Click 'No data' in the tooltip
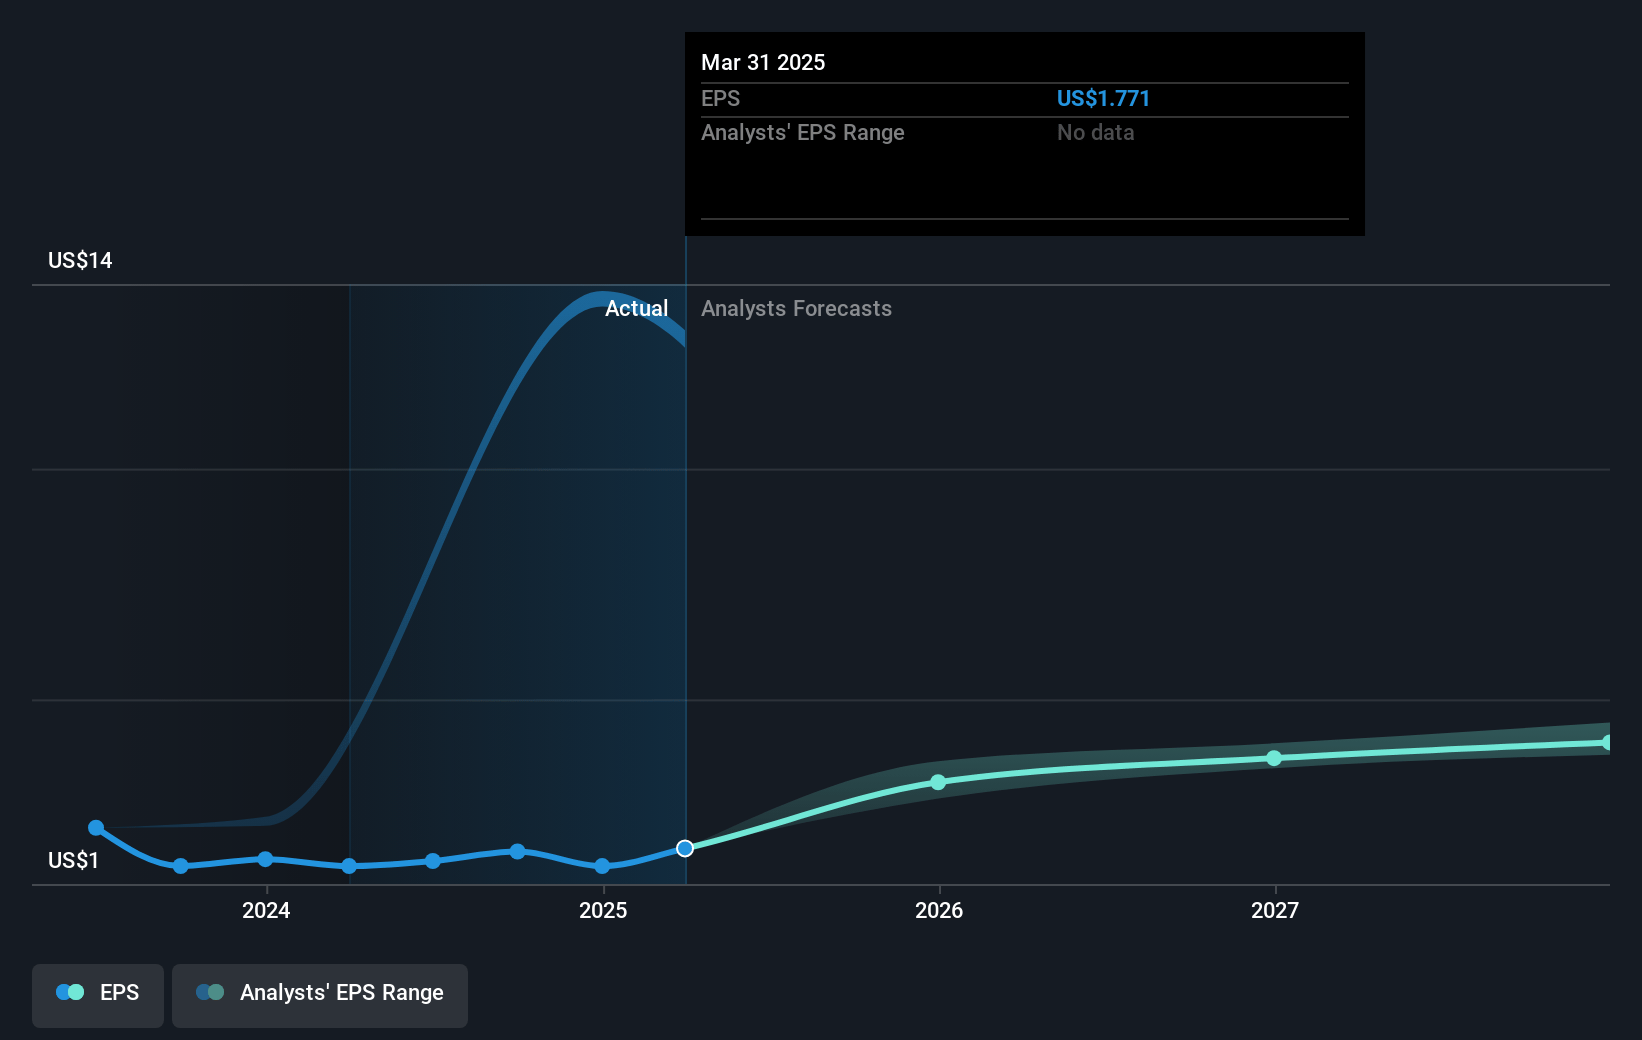This screenshot has width=1642, height=1040. [1095, 132]
